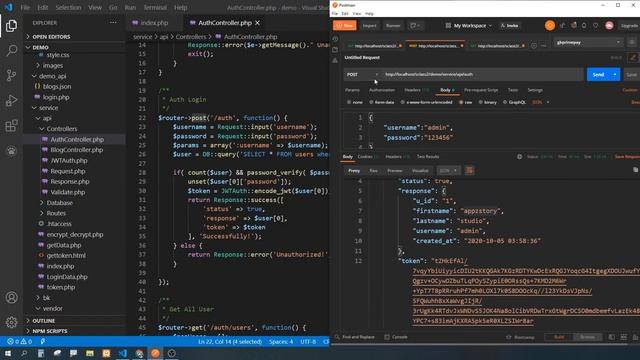Switch to the Browse view toggle in Postman

tap(587, 337)
